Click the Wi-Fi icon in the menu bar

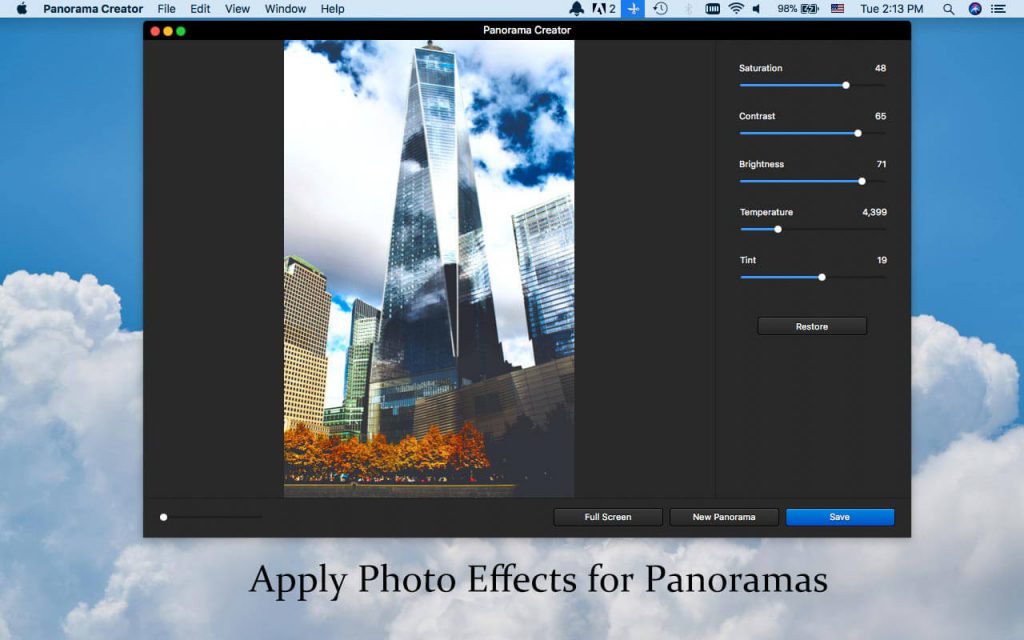[735, 9]
